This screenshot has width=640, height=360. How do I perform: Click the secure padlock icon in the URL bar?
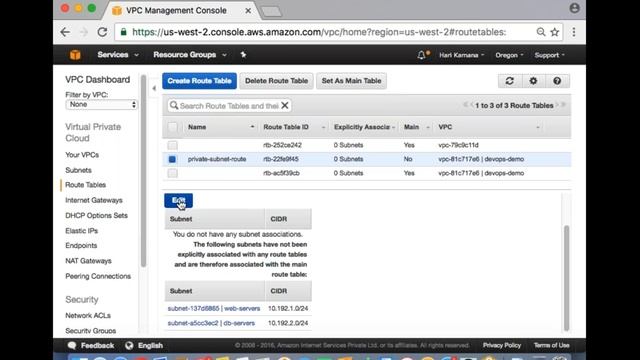[123, 32]
